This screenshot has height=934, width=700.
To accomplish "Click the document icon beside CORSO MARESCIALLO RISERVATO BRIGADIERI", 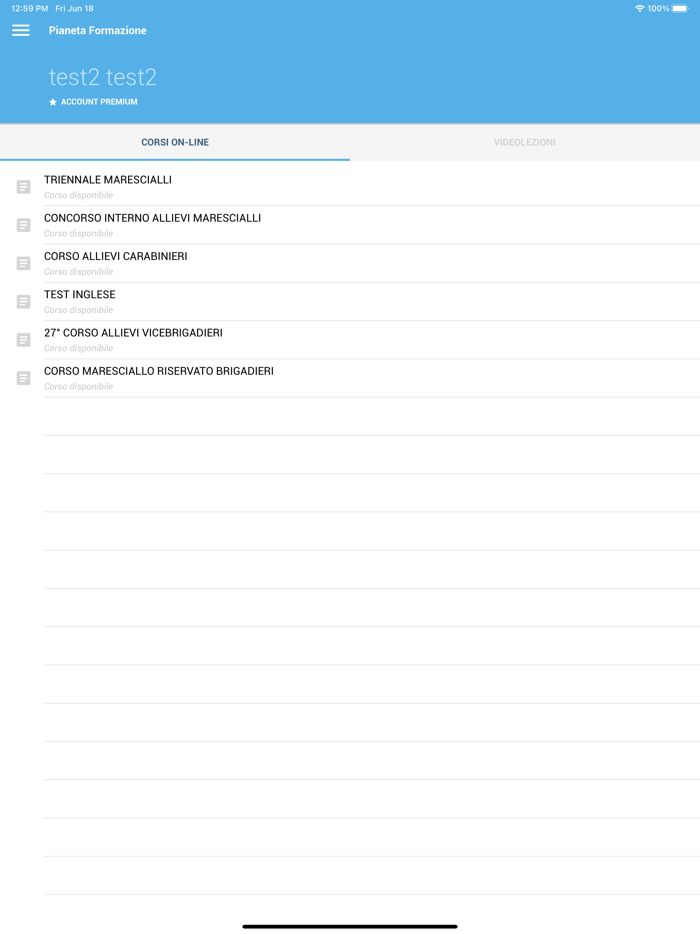I will (x=23, y=378).
